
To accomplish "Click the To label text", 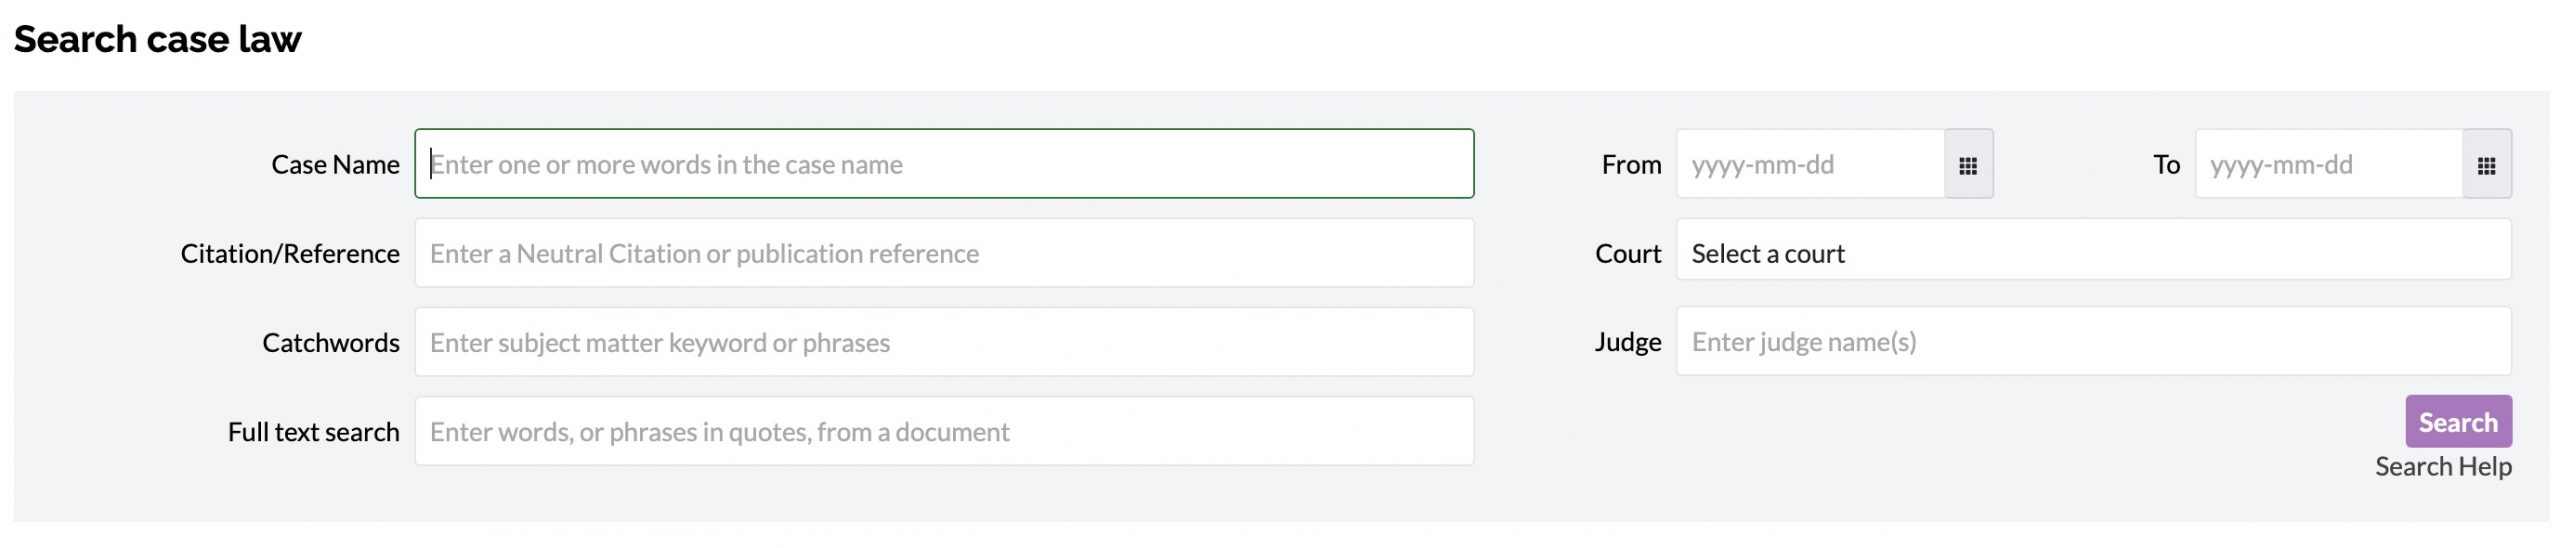I will 2165,165.
